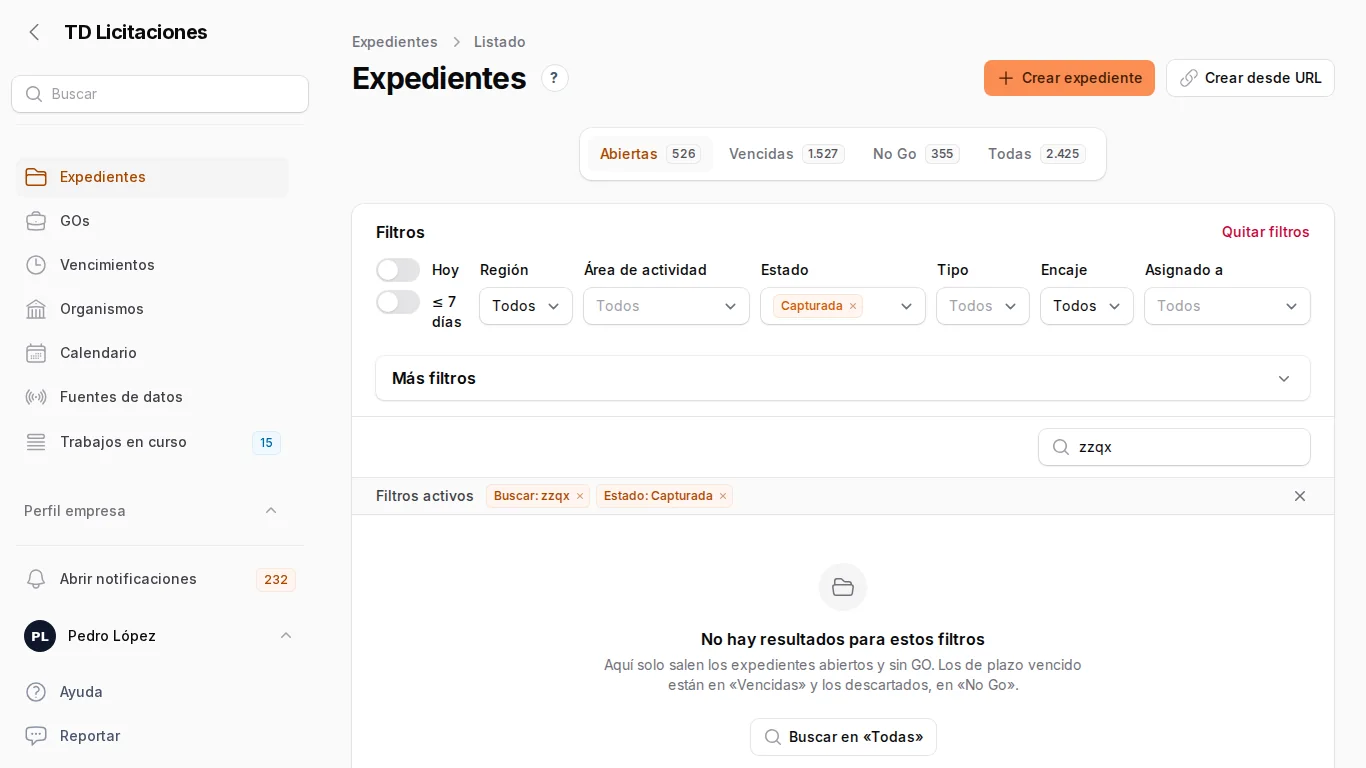Go back with the left arrow icon
Image resolution: width=1366 pixels, height=768 pixels.
35,32
